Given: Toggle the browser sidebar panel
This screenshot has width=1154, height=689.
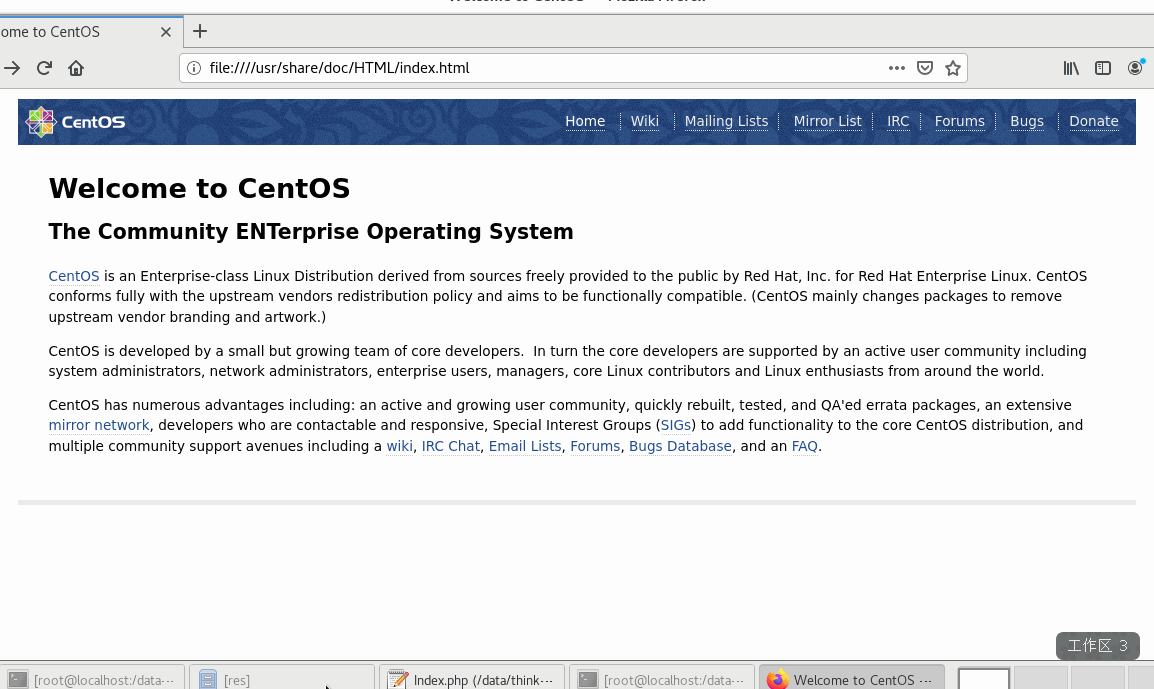Looking at the screenshot, I should [1102, 68].
